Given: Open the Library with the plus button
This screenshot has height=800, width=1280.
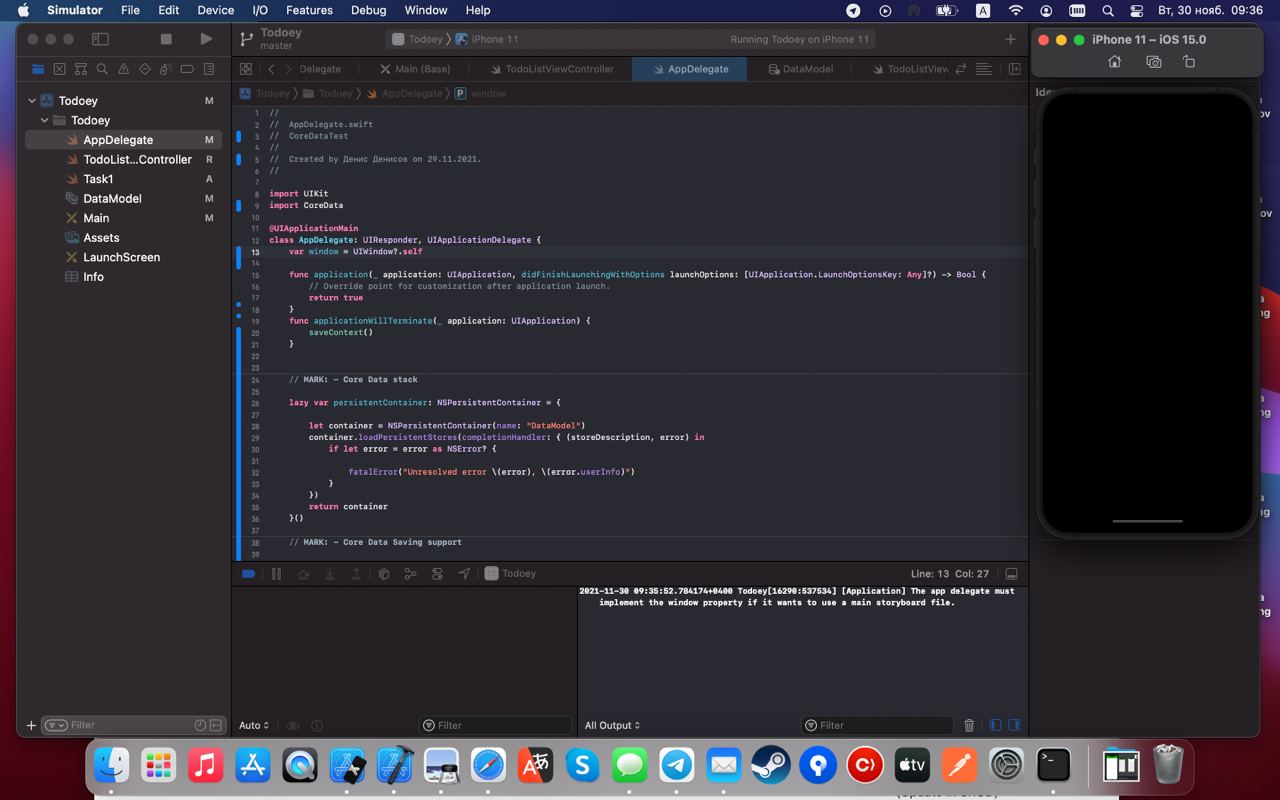Looking at the screenshot, I should (1010, 39).
